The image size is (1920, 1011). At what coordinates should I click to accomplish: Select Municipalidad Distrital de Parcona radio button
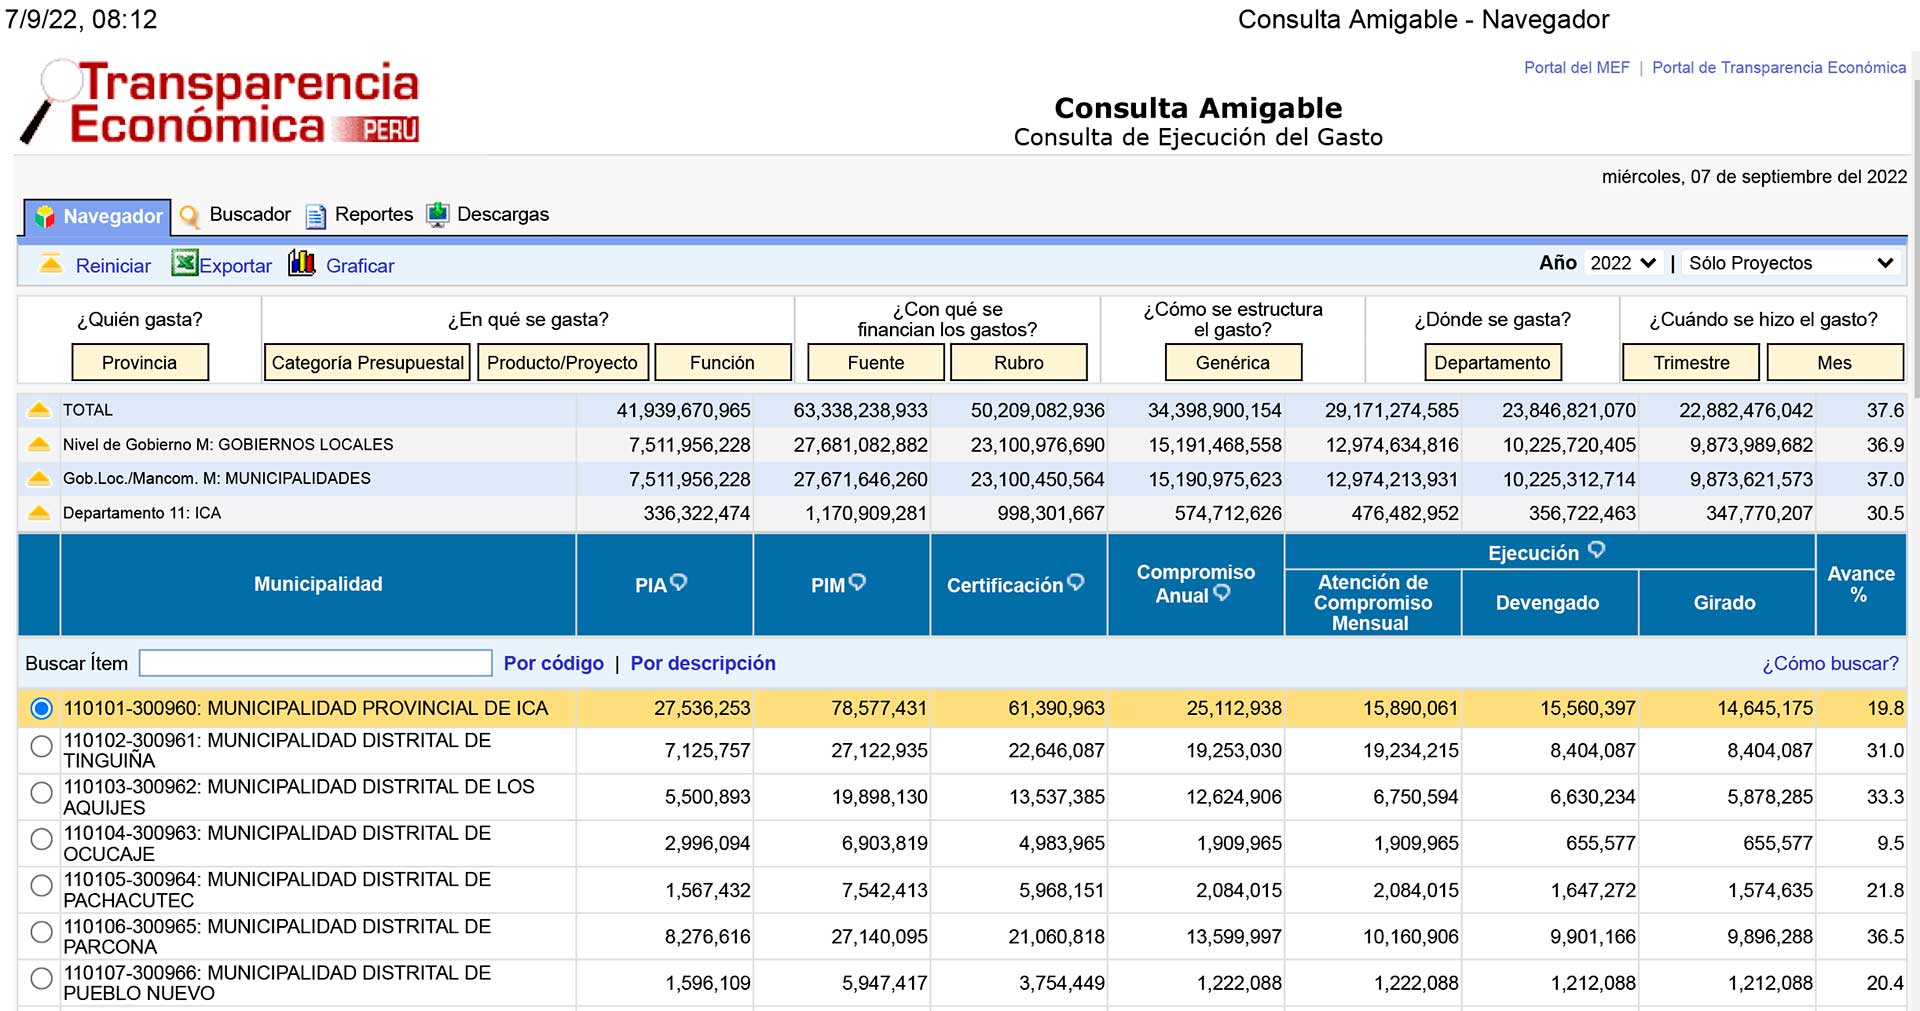tap(41, 933)
